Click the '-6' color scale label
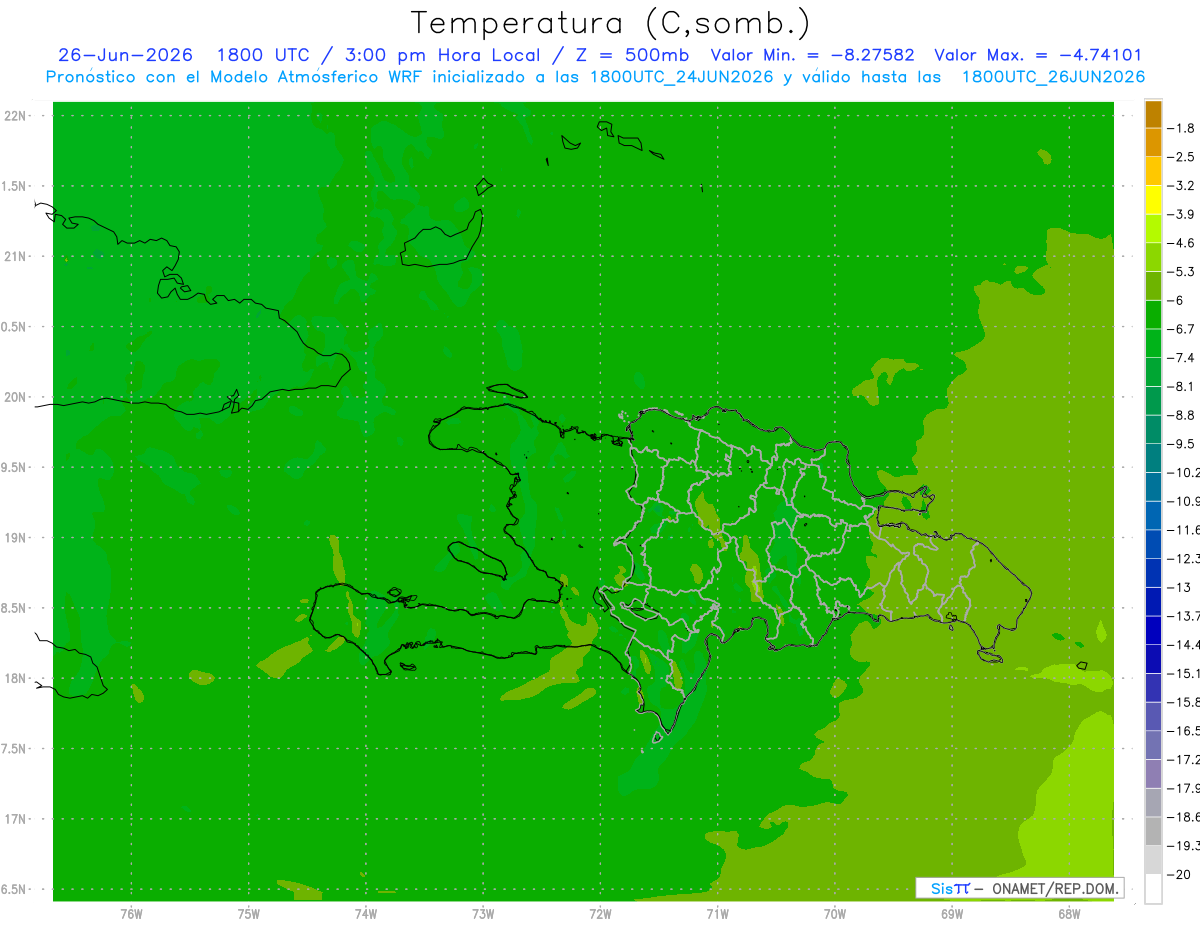This screenshot has height=927, width=1200. click(1176, 300)
